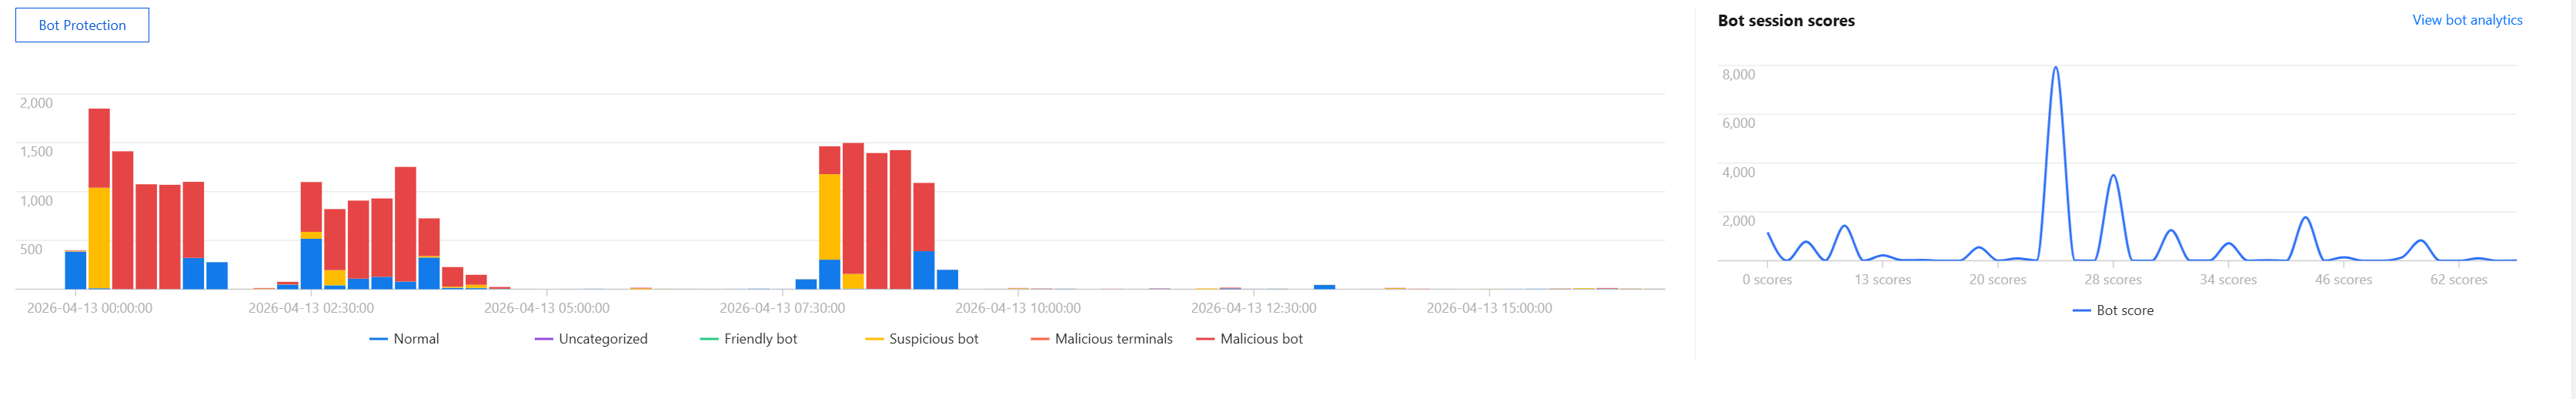Click the Bot session scores heading

1786,21
